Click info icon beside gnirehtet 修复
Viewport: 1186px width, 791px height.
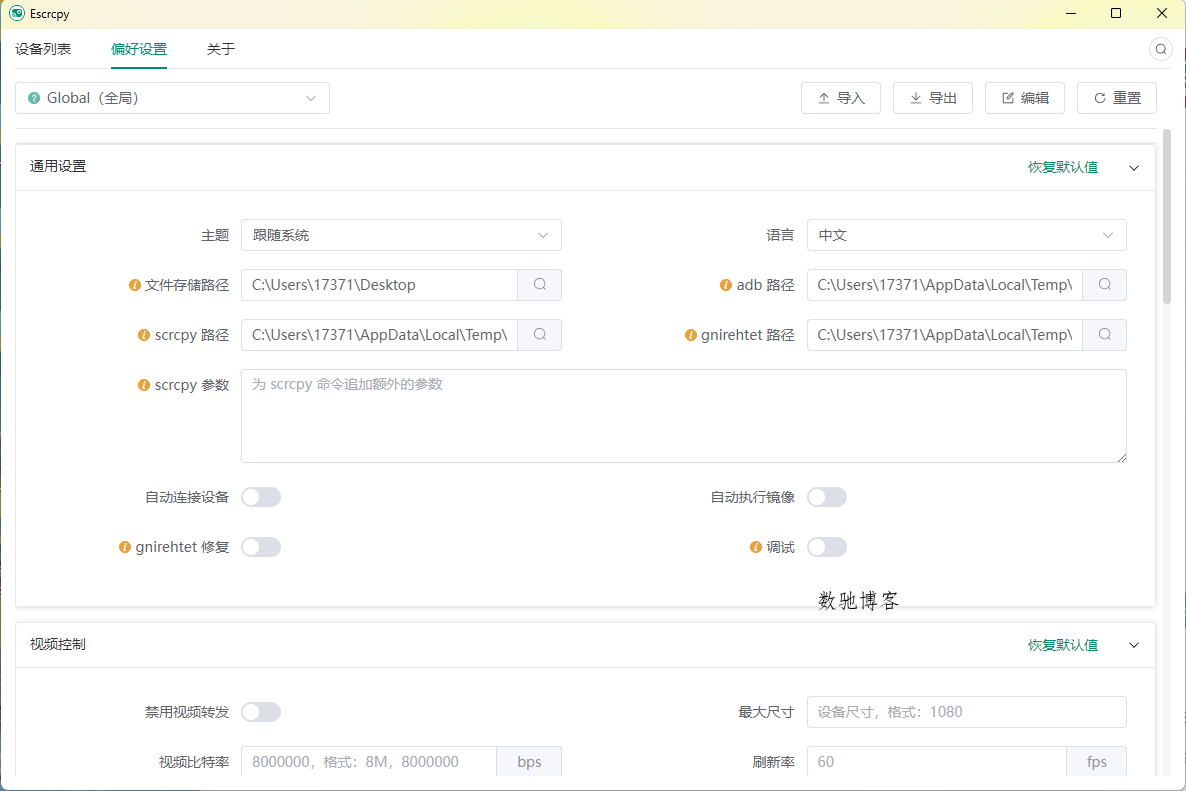coord(125,547)
